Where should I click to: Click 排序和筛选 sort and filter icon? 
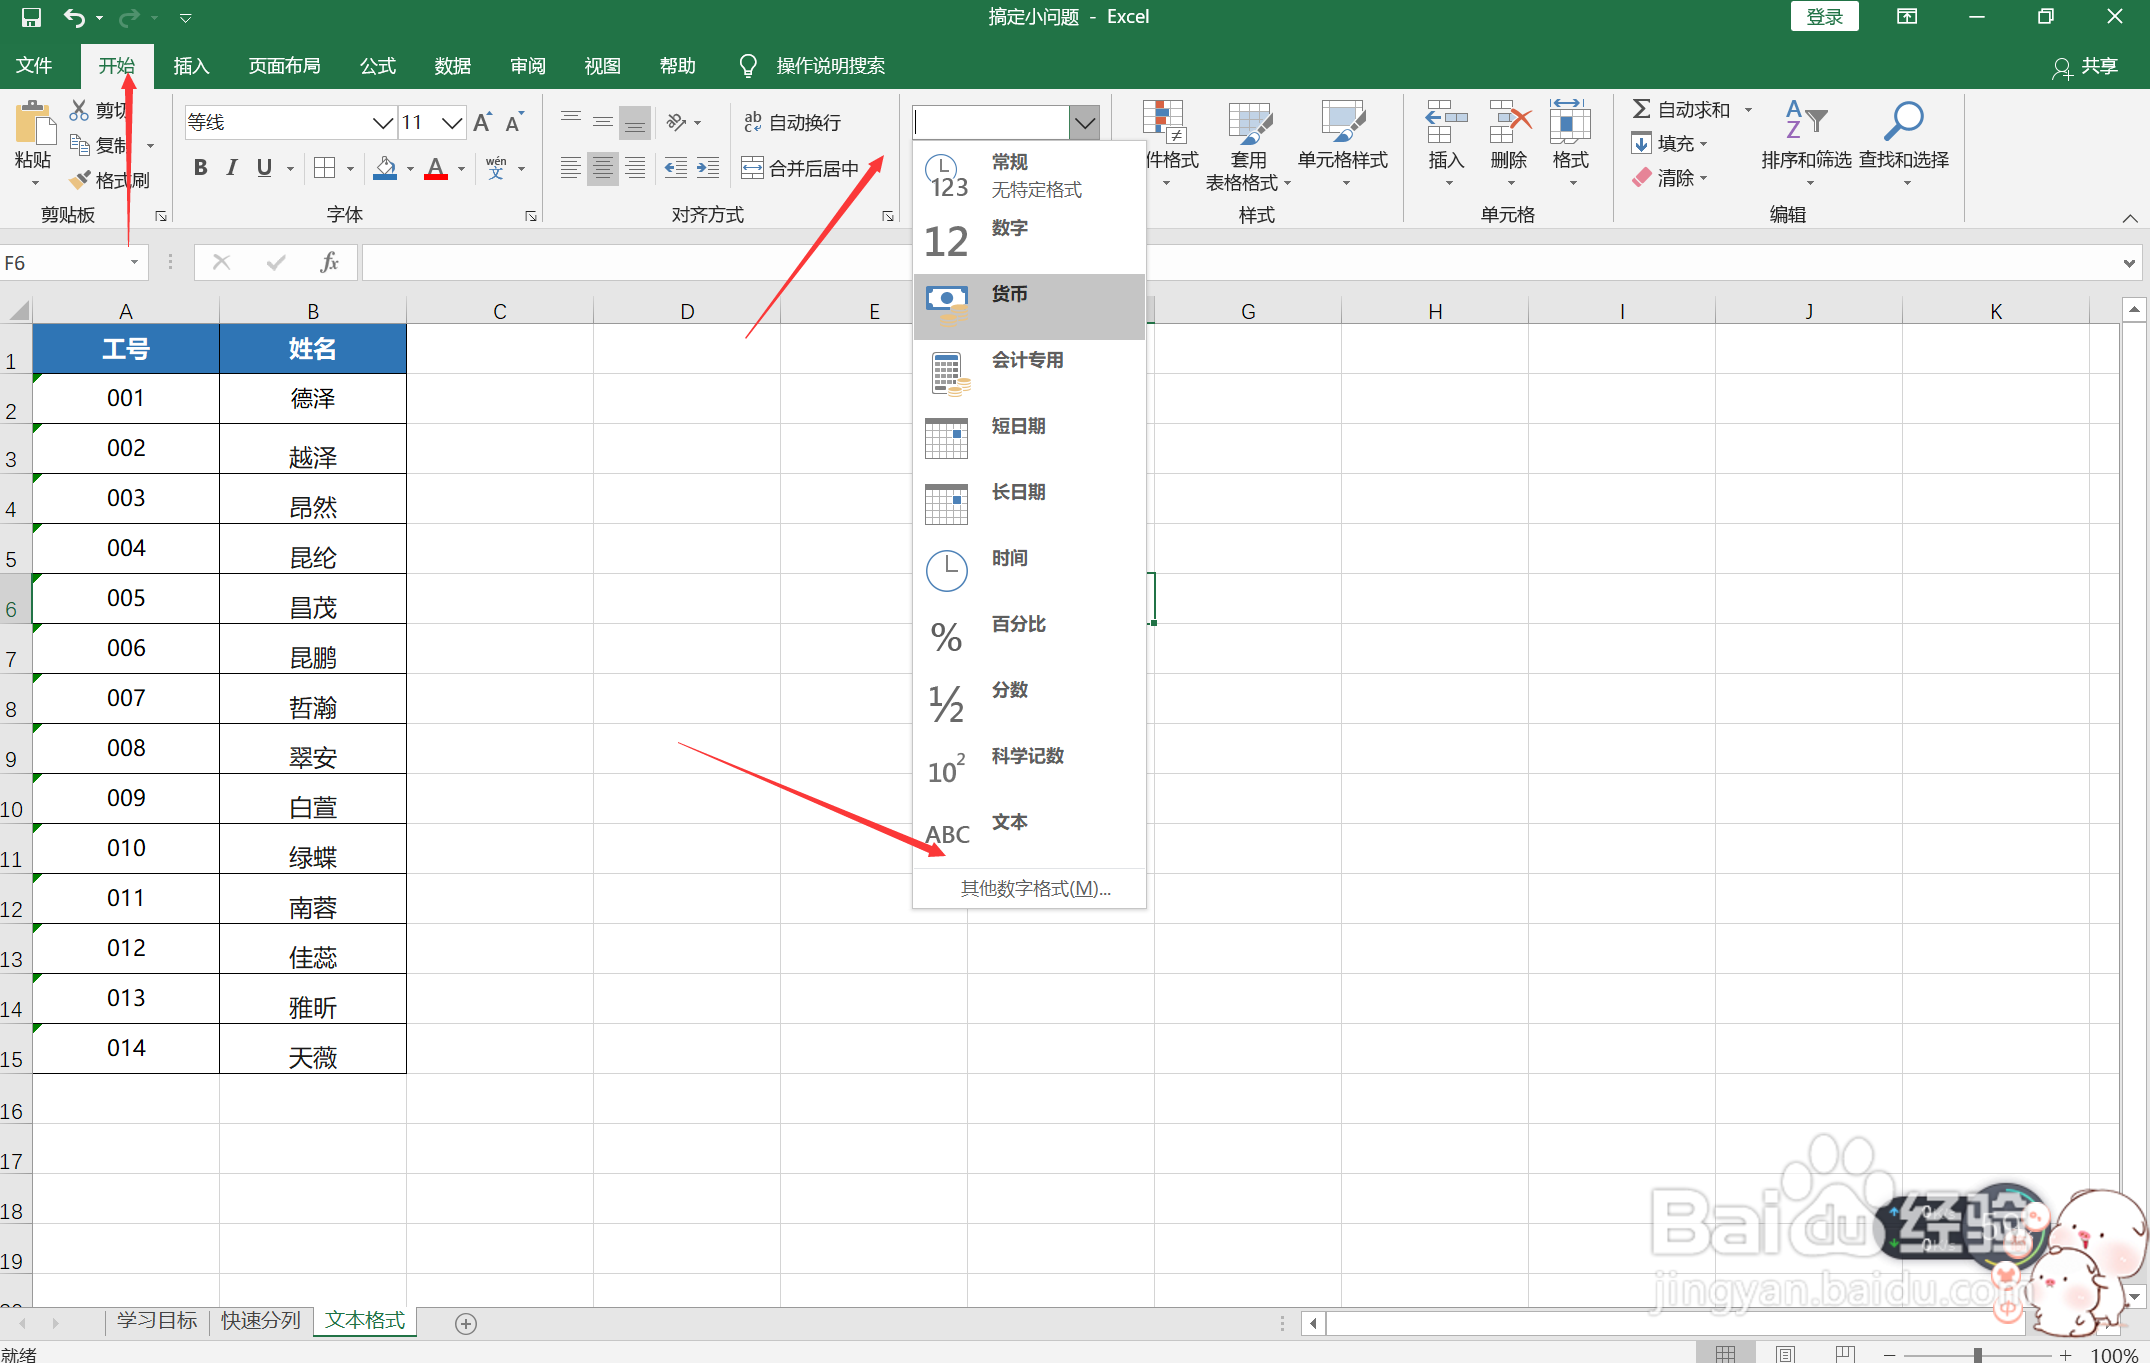[1806, 122]
